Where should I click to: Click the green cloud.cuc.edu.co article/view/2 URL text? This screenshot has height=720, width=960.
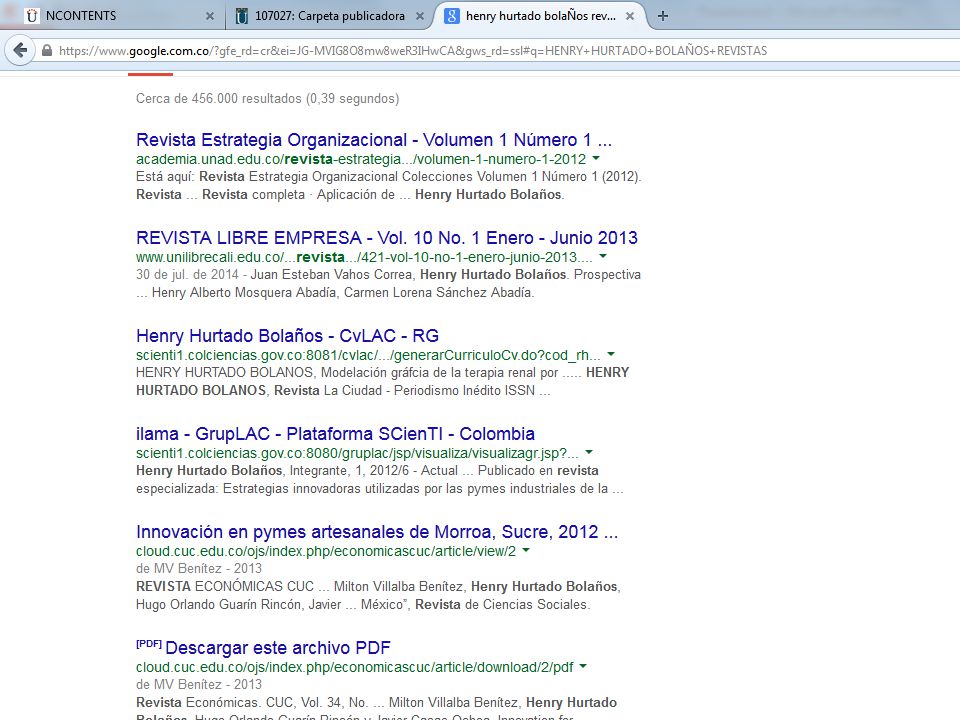tap(326, 551)
